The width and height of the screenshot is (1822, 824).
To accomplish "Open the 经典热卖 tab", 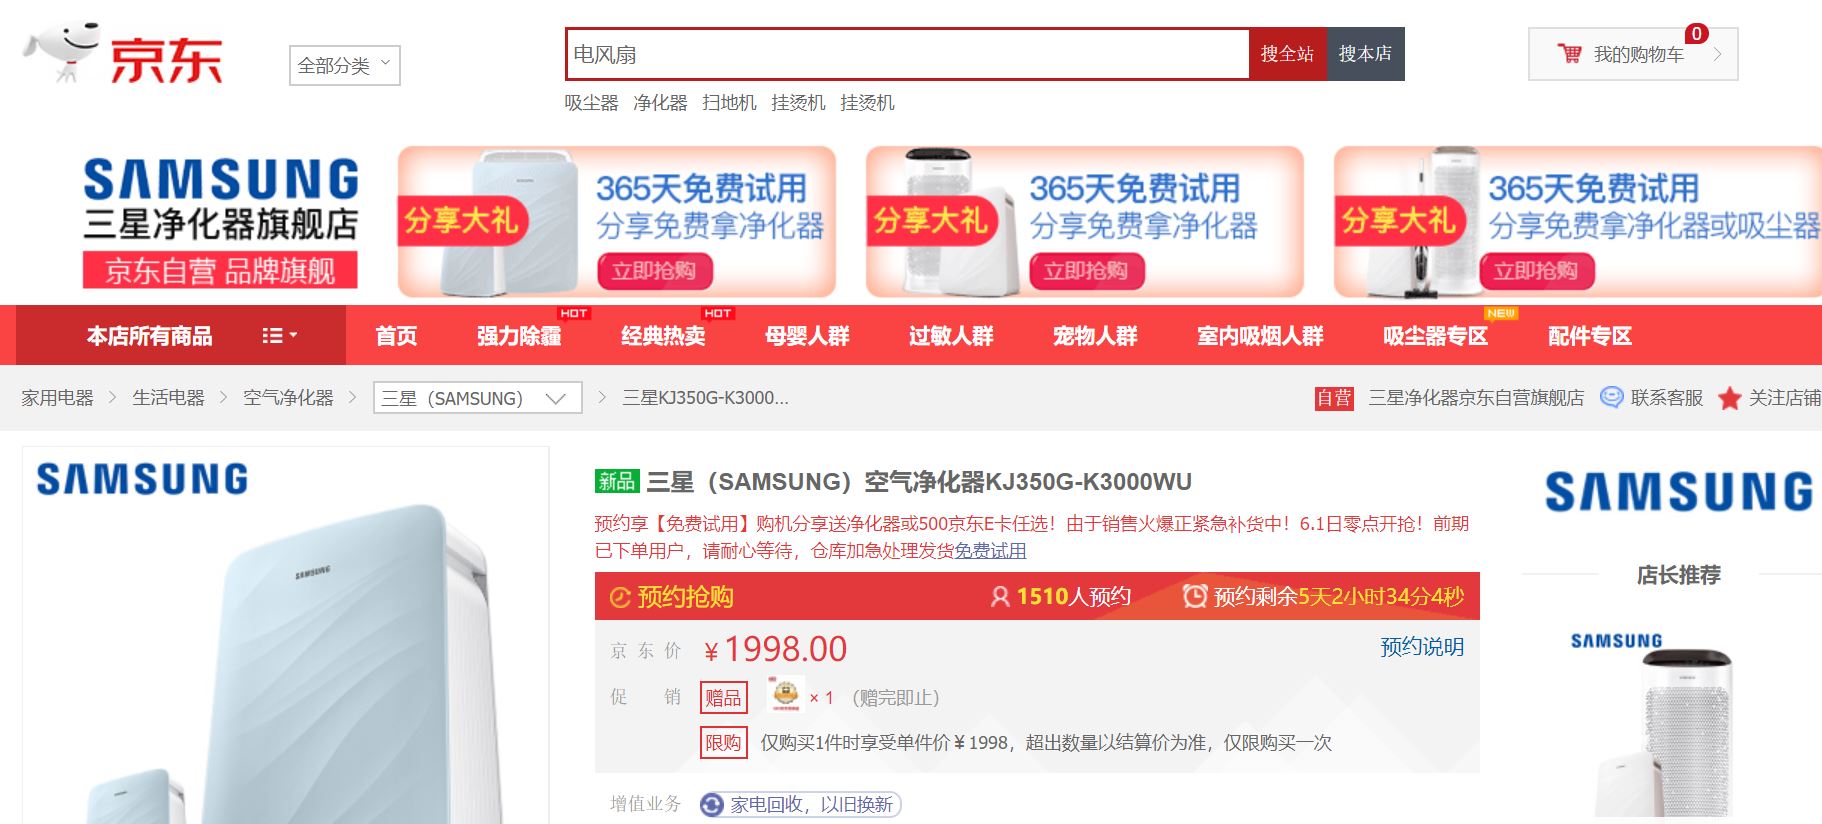I will coord(663,336).
